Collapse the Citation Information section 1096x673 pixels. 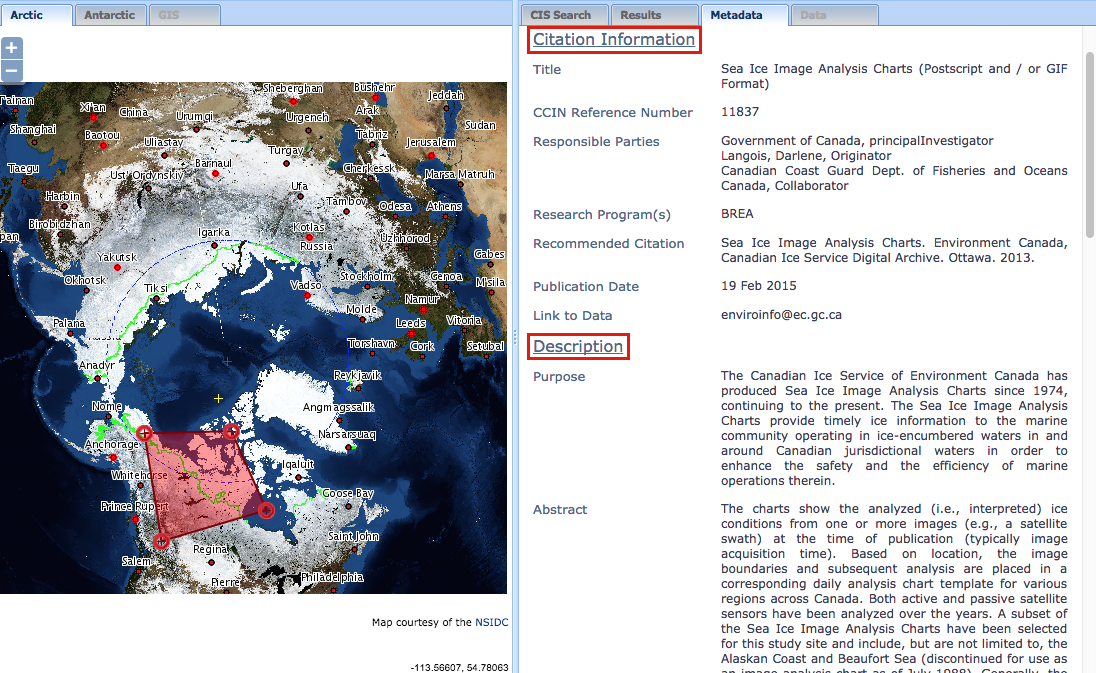613,40
